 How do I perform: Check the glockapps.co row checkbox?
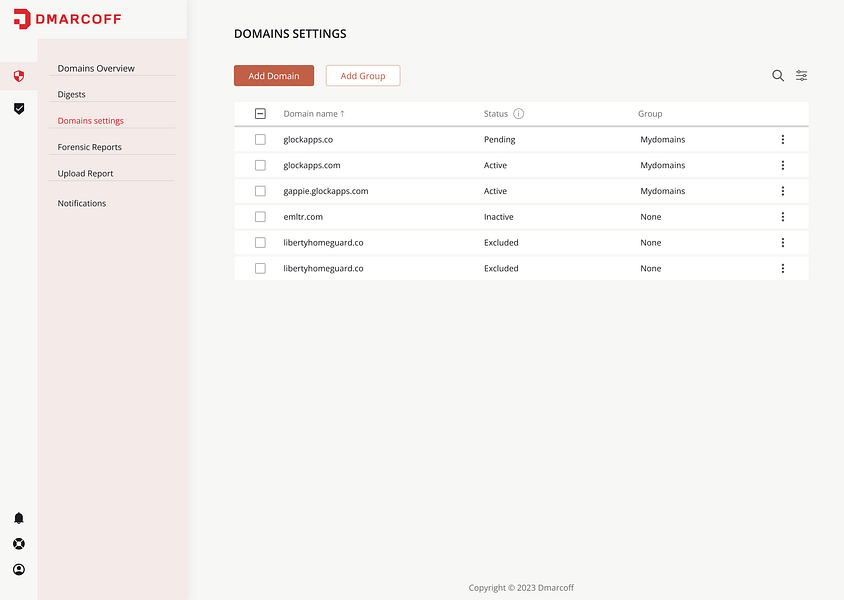pyautogui.click(x=260, y=139)
